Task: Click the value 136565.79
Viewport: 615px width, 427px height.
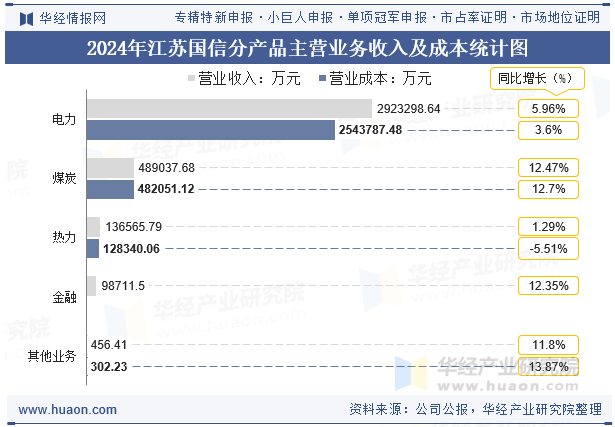Action: tap(133, 227)
